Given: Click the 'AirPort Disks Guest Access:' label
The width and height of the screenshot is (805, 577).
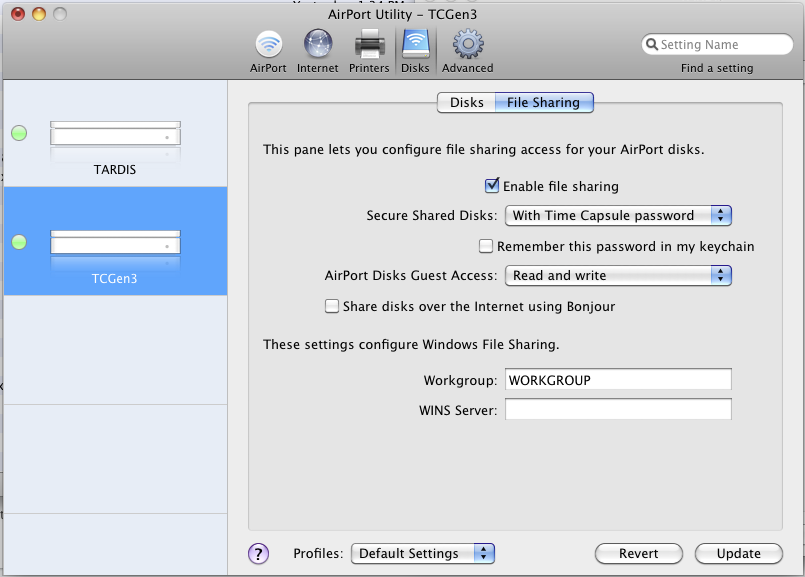Looking at the screenshot, I should [411, 276].
